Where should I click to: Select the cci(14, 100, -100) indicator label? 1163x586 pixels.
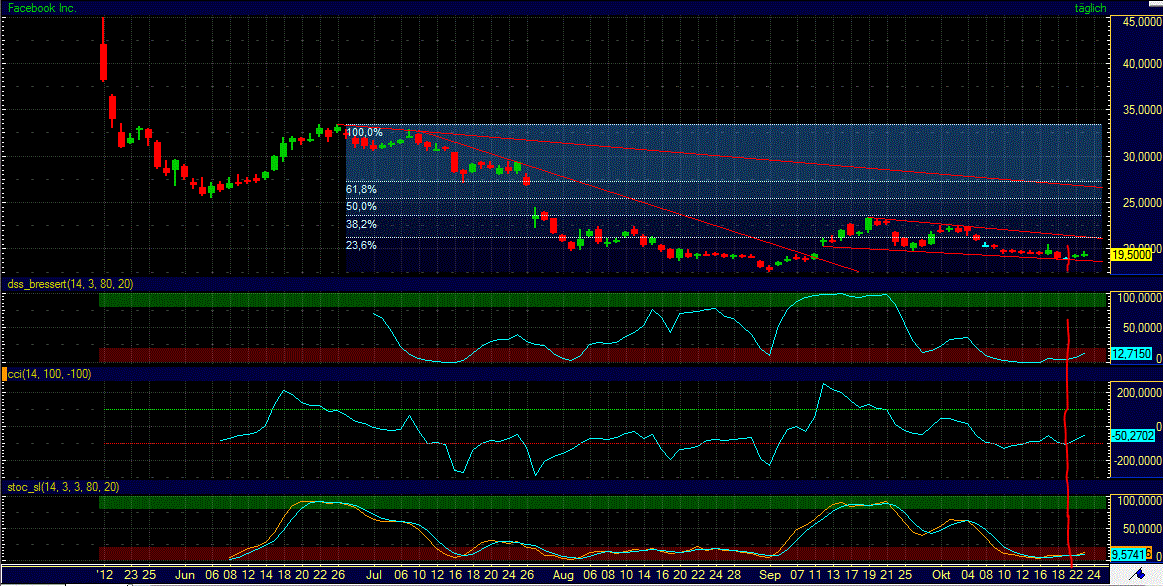pos(50,375)
